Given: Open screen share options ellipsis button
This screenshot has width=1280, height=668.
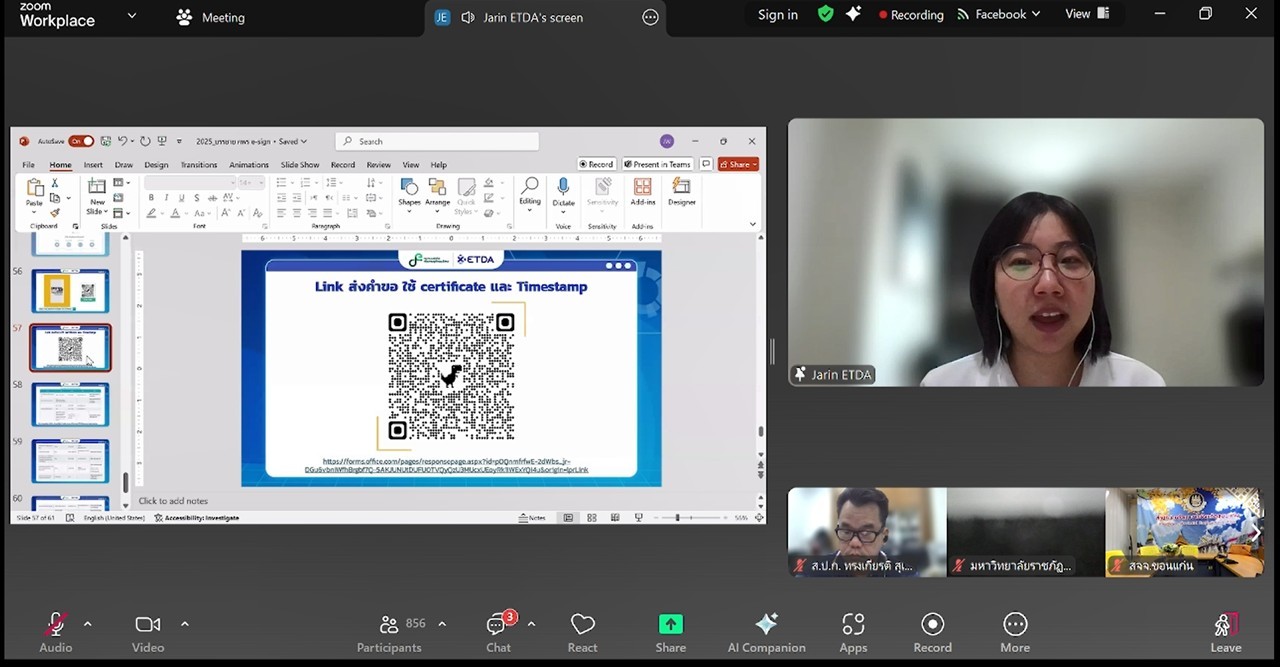Looking at the screenshot, I should (x=650, y=17).
